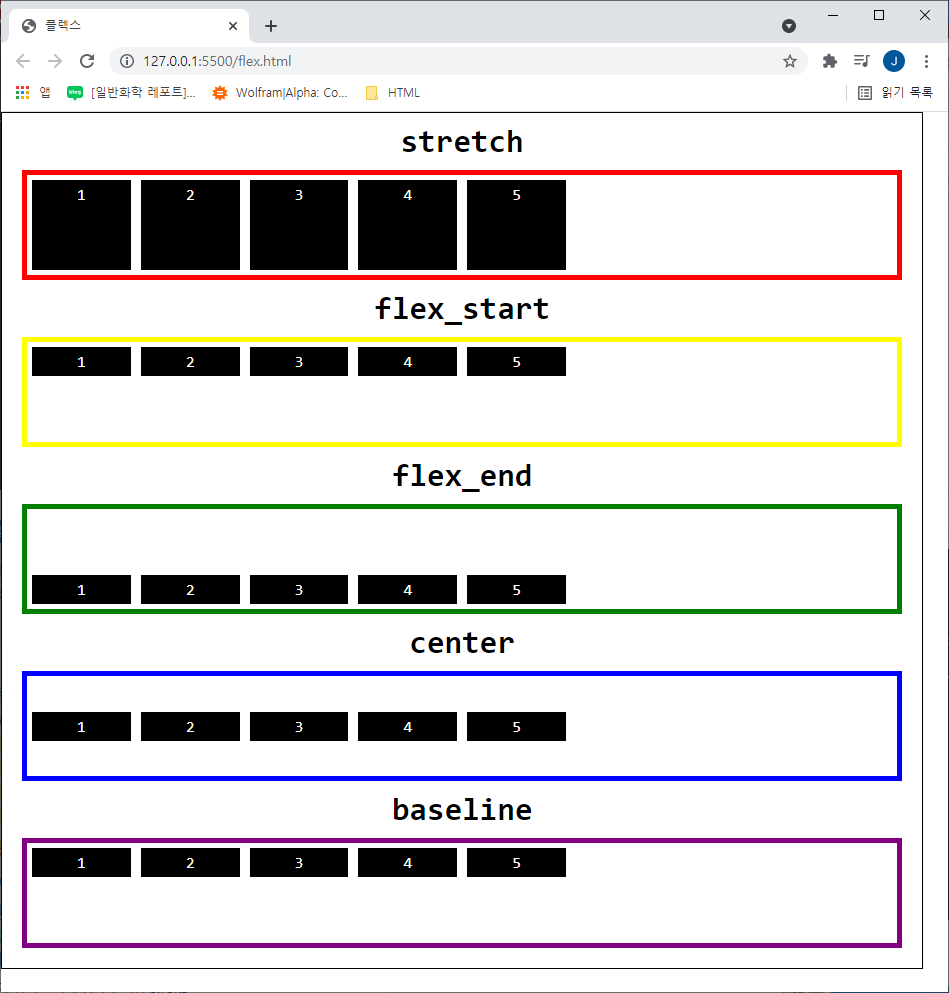Click the flex_start heading
This screenshot has height=993, width=949.
(x=462, y=309)
